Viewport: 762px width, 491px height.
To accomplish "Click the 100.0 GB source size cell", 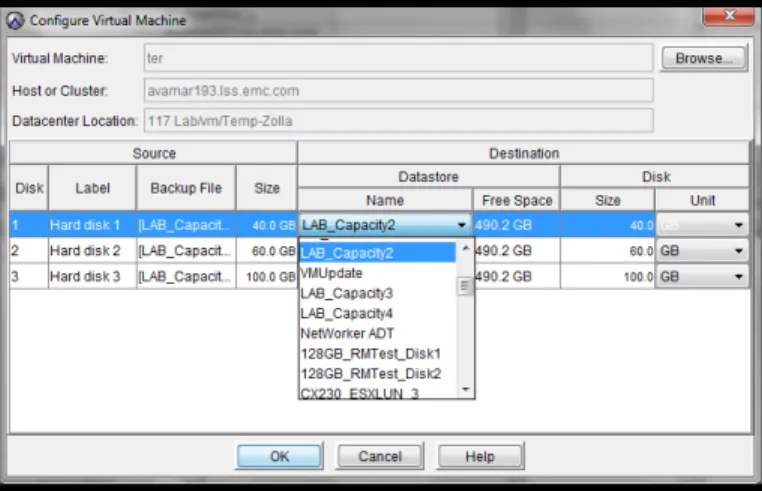I will pyautogui.click(x=266, y=277).
